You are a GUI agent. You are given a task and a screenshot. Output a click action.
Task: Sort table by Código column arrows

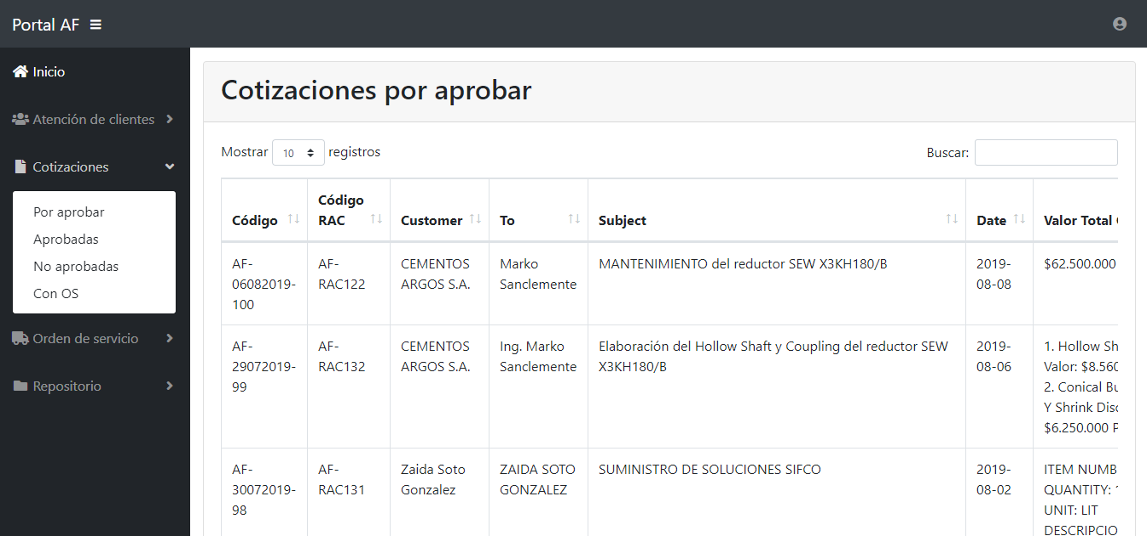293,219
